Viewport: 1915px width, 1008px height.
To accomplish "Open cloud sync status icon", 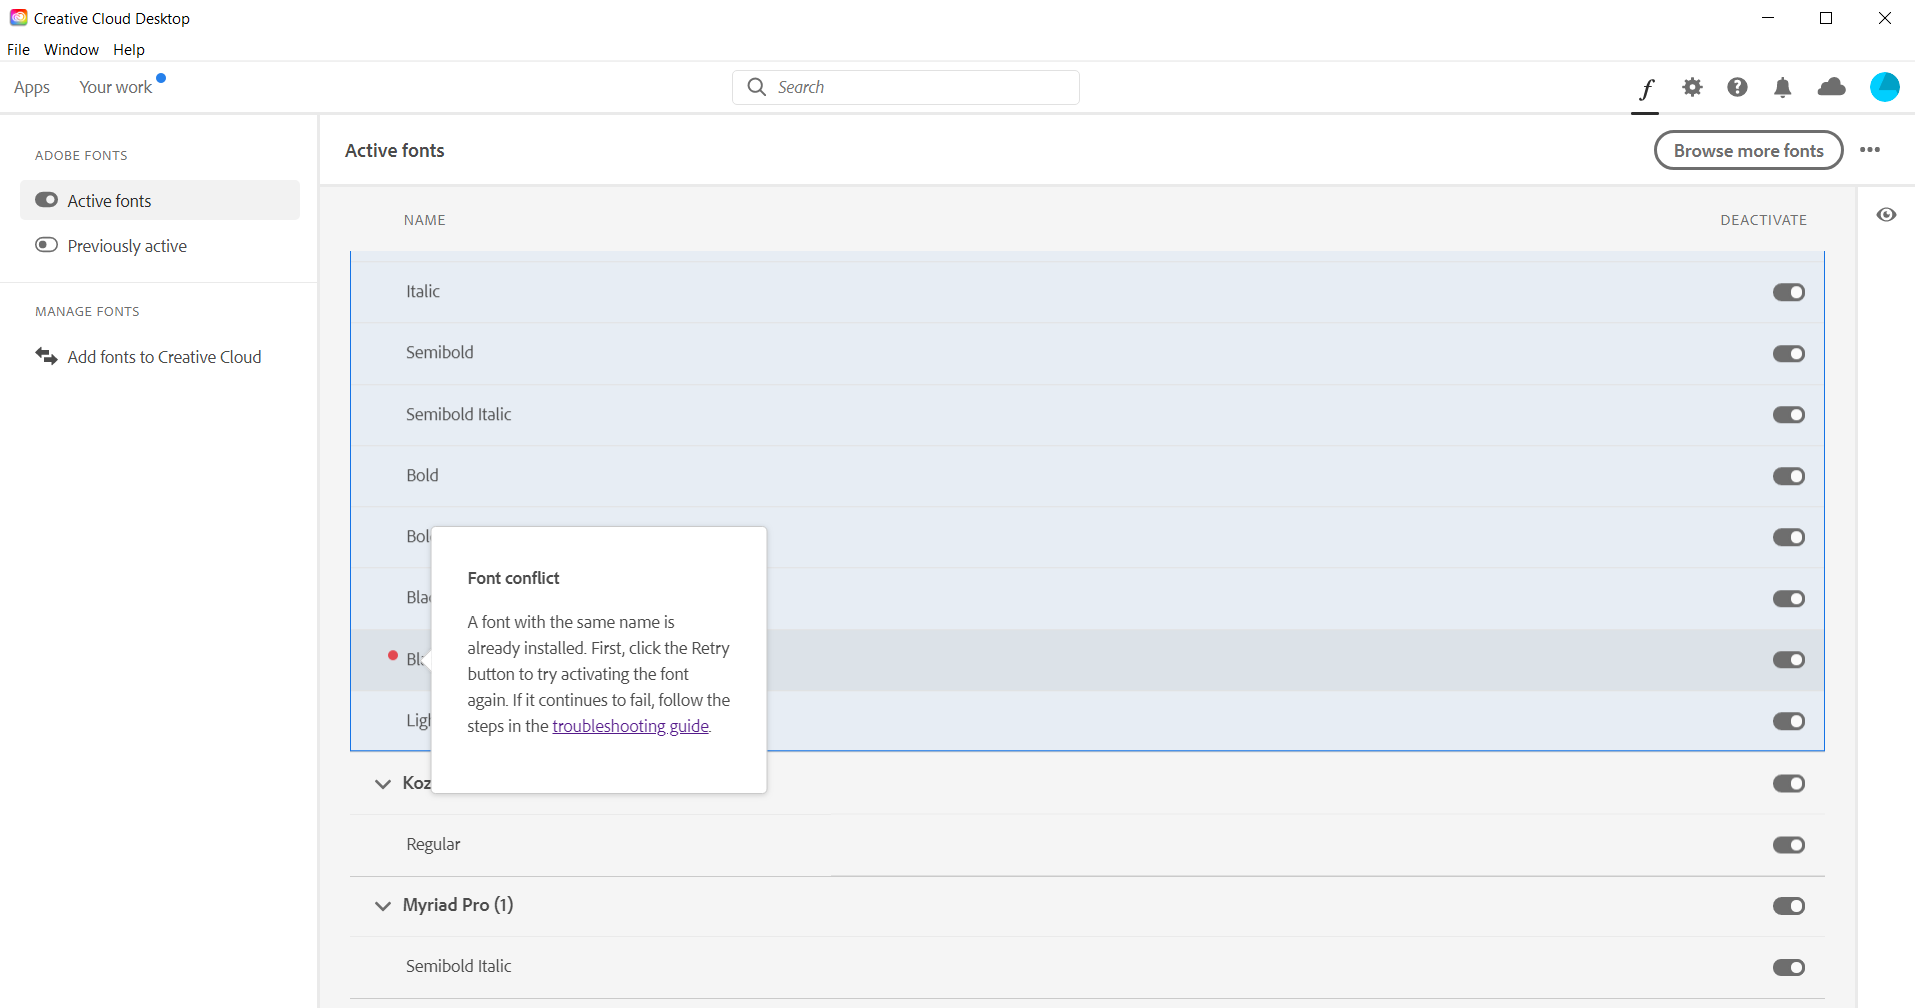I will [1831, 87].
